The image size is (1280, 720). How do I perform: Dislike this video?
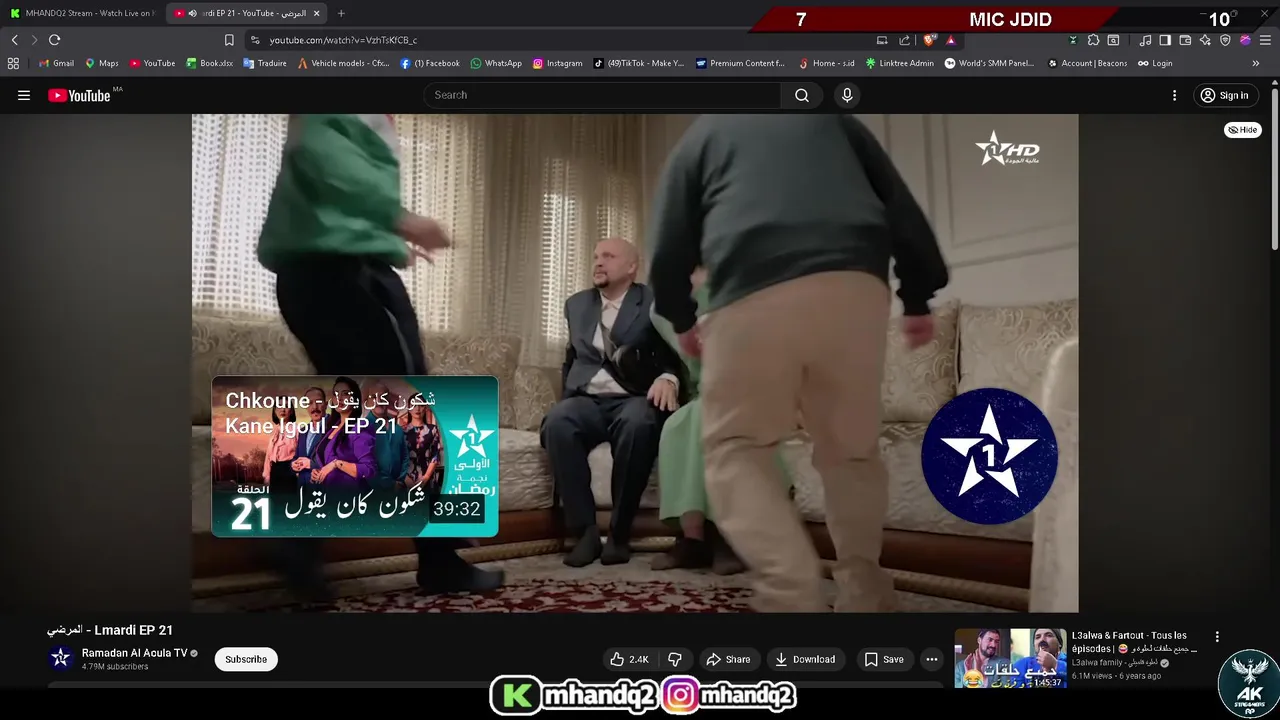coord(675,659)
